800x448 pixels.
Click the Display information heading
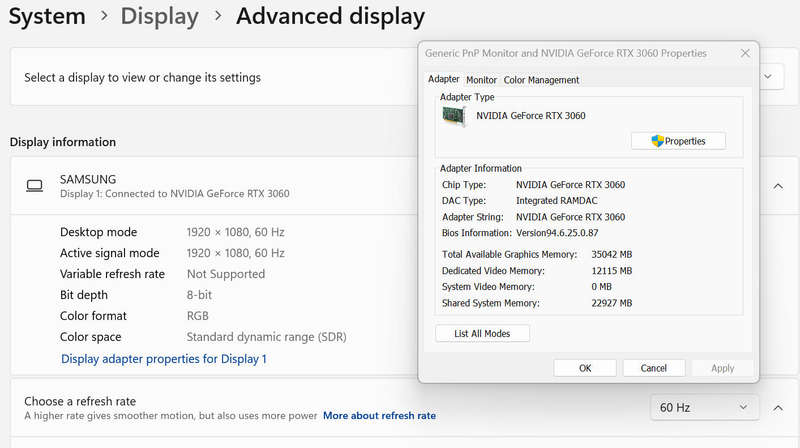(x=63, y=142)
